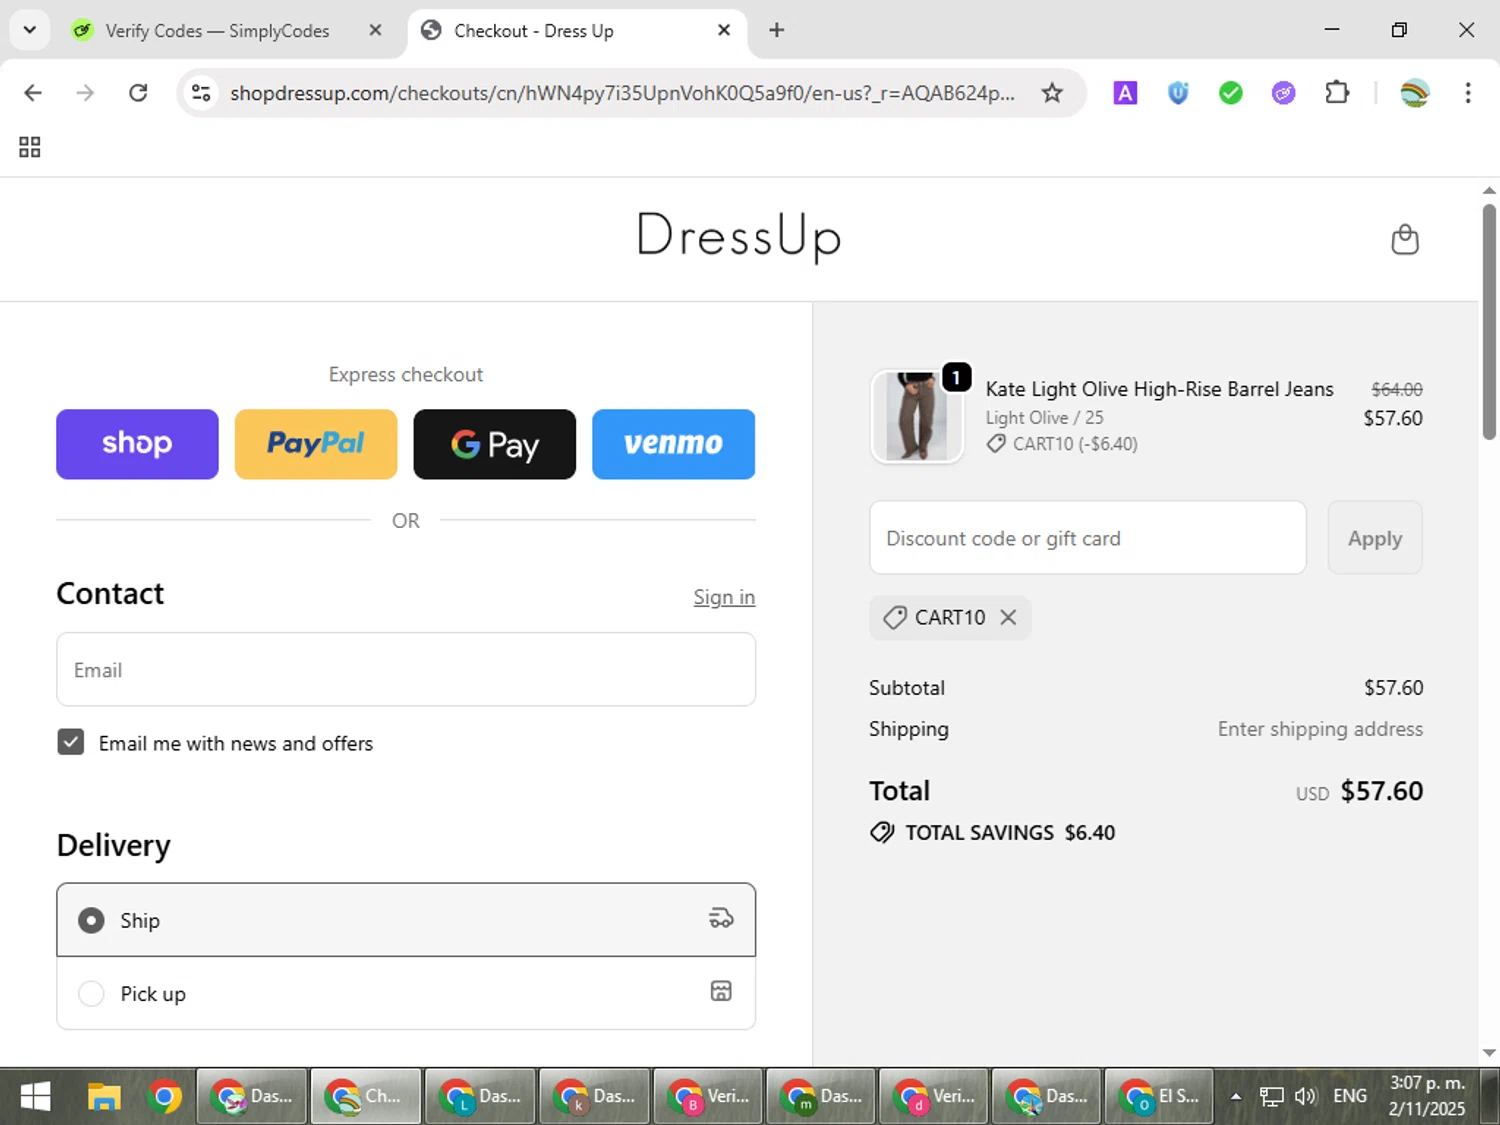Click the discount code or gift card field
1500x1125 pixels.
(x=1088, y=538)
